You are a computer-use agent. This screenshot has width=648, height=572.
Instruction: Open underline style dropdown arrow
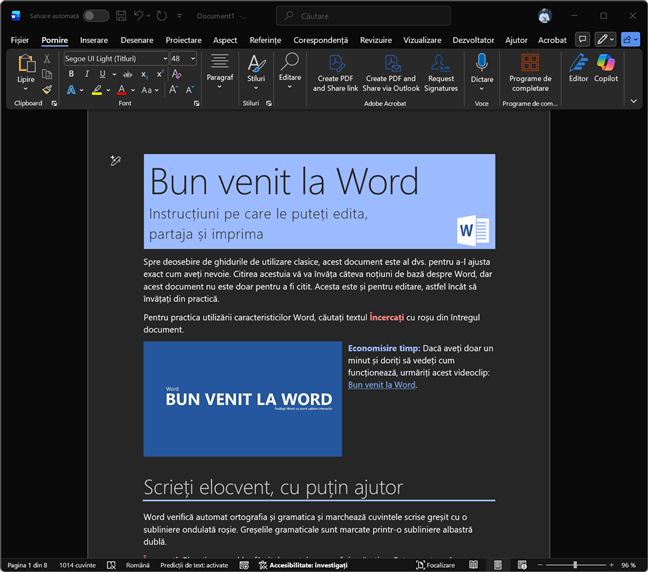pos(114,74)
